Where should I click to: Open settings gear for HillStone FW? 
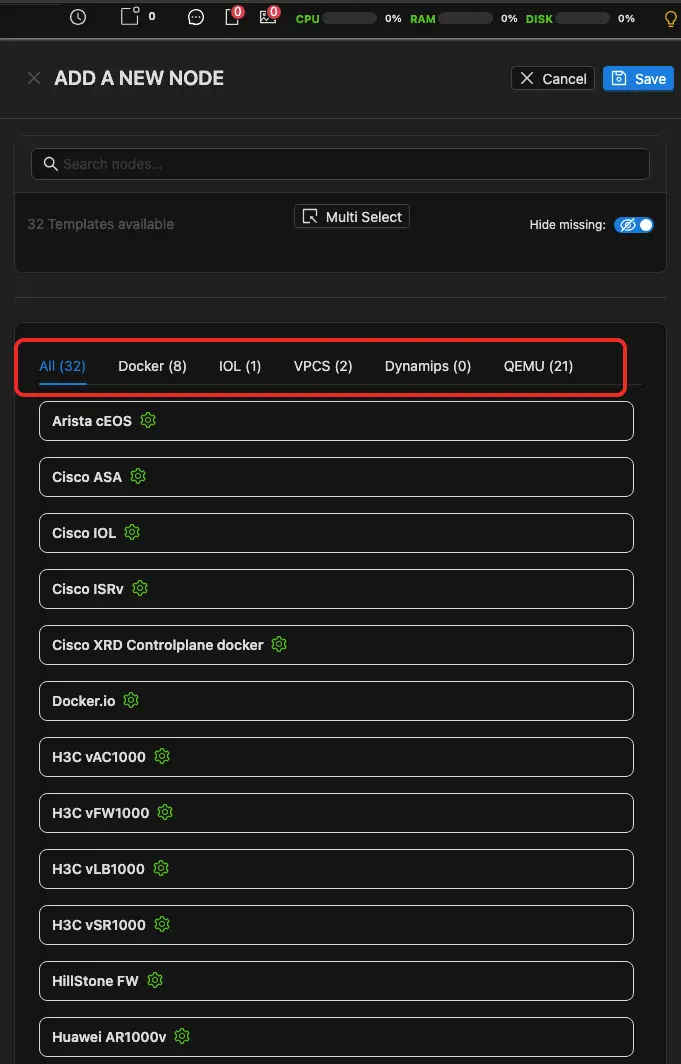[155, 980]
